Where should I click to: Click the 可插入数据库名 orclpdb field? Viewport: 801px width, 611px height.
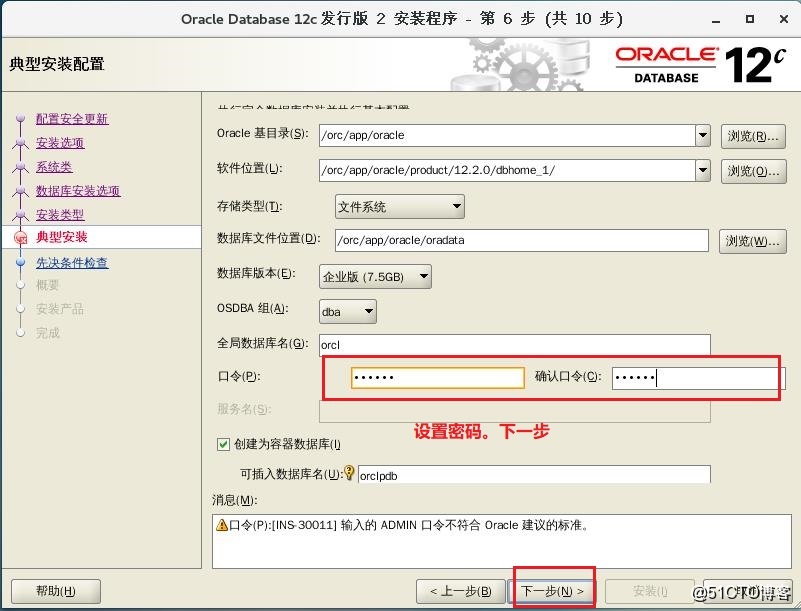[534, 475]
